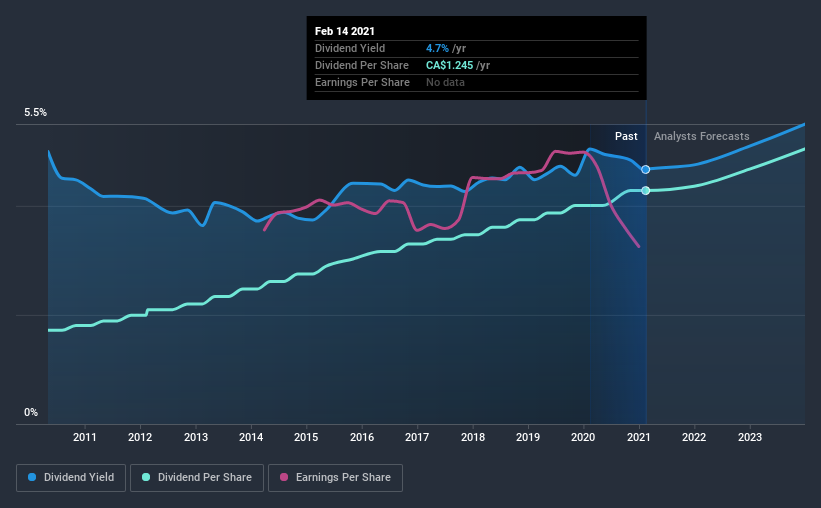Viewport: 821px width, 508px height.
Task: Click the 2021 x-axis label
Action: 639,437
